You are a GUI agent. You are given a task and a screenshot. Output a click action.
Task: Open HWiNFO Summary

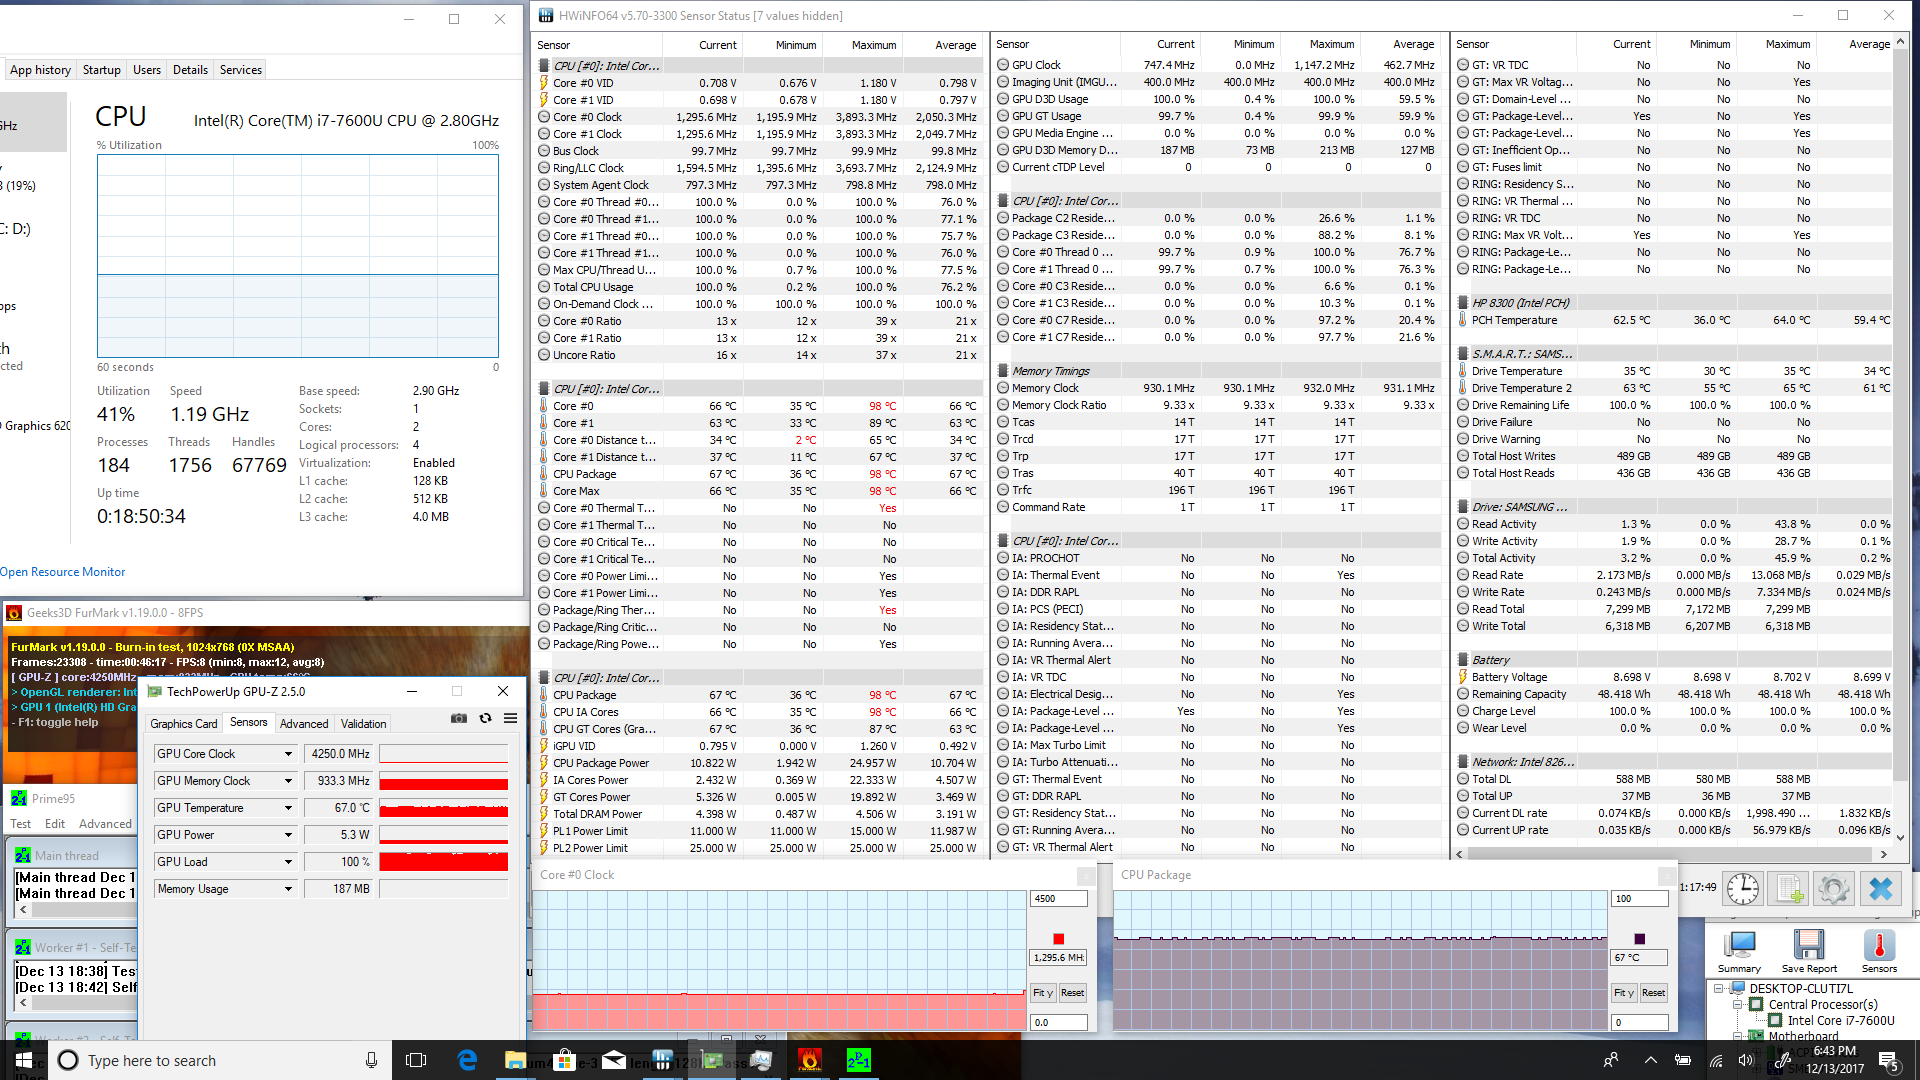pyautogui.click(x=1739, y=951)
